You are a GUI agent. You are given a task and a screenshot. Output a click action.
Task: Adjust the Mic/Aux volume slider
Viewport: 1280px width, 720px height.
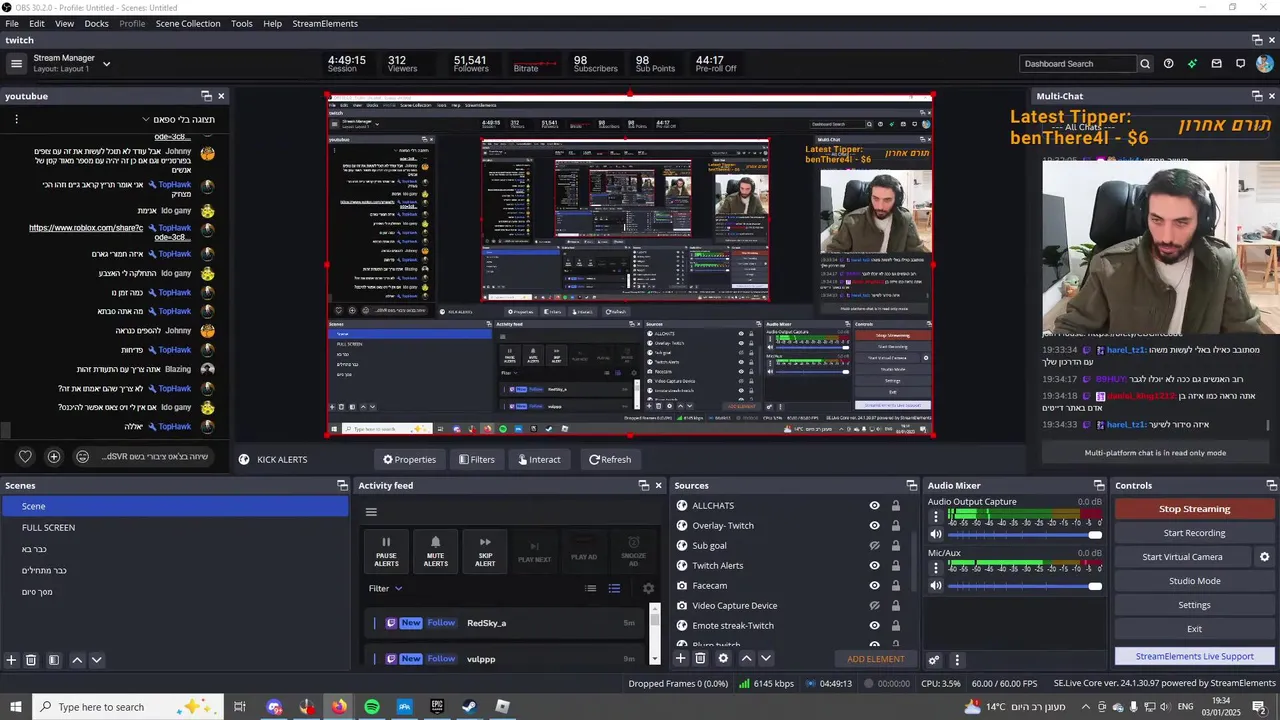tap(1024, 586)
